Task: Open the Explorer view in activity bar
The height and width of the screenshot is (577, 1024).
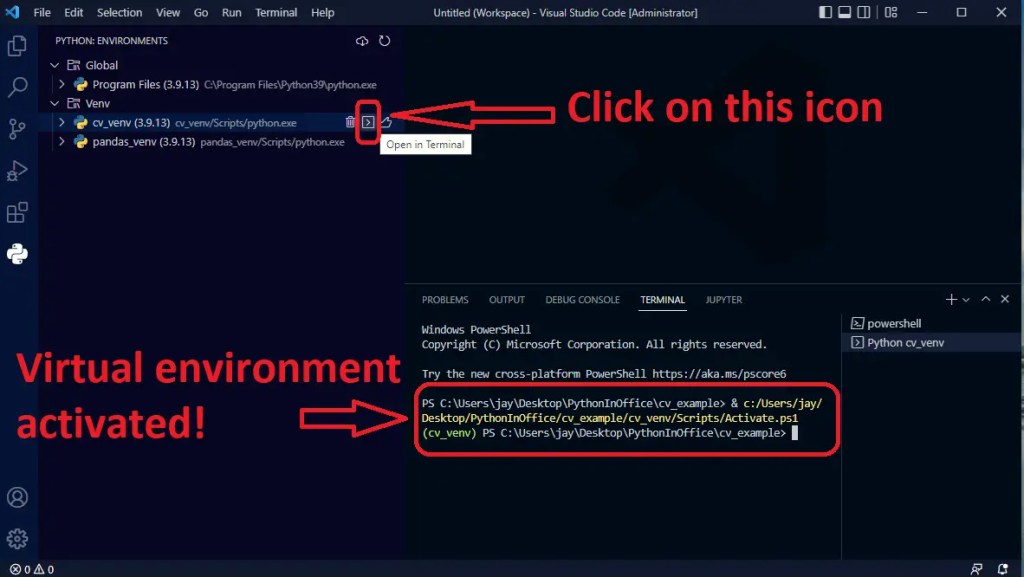Action: tap(18, 46)
